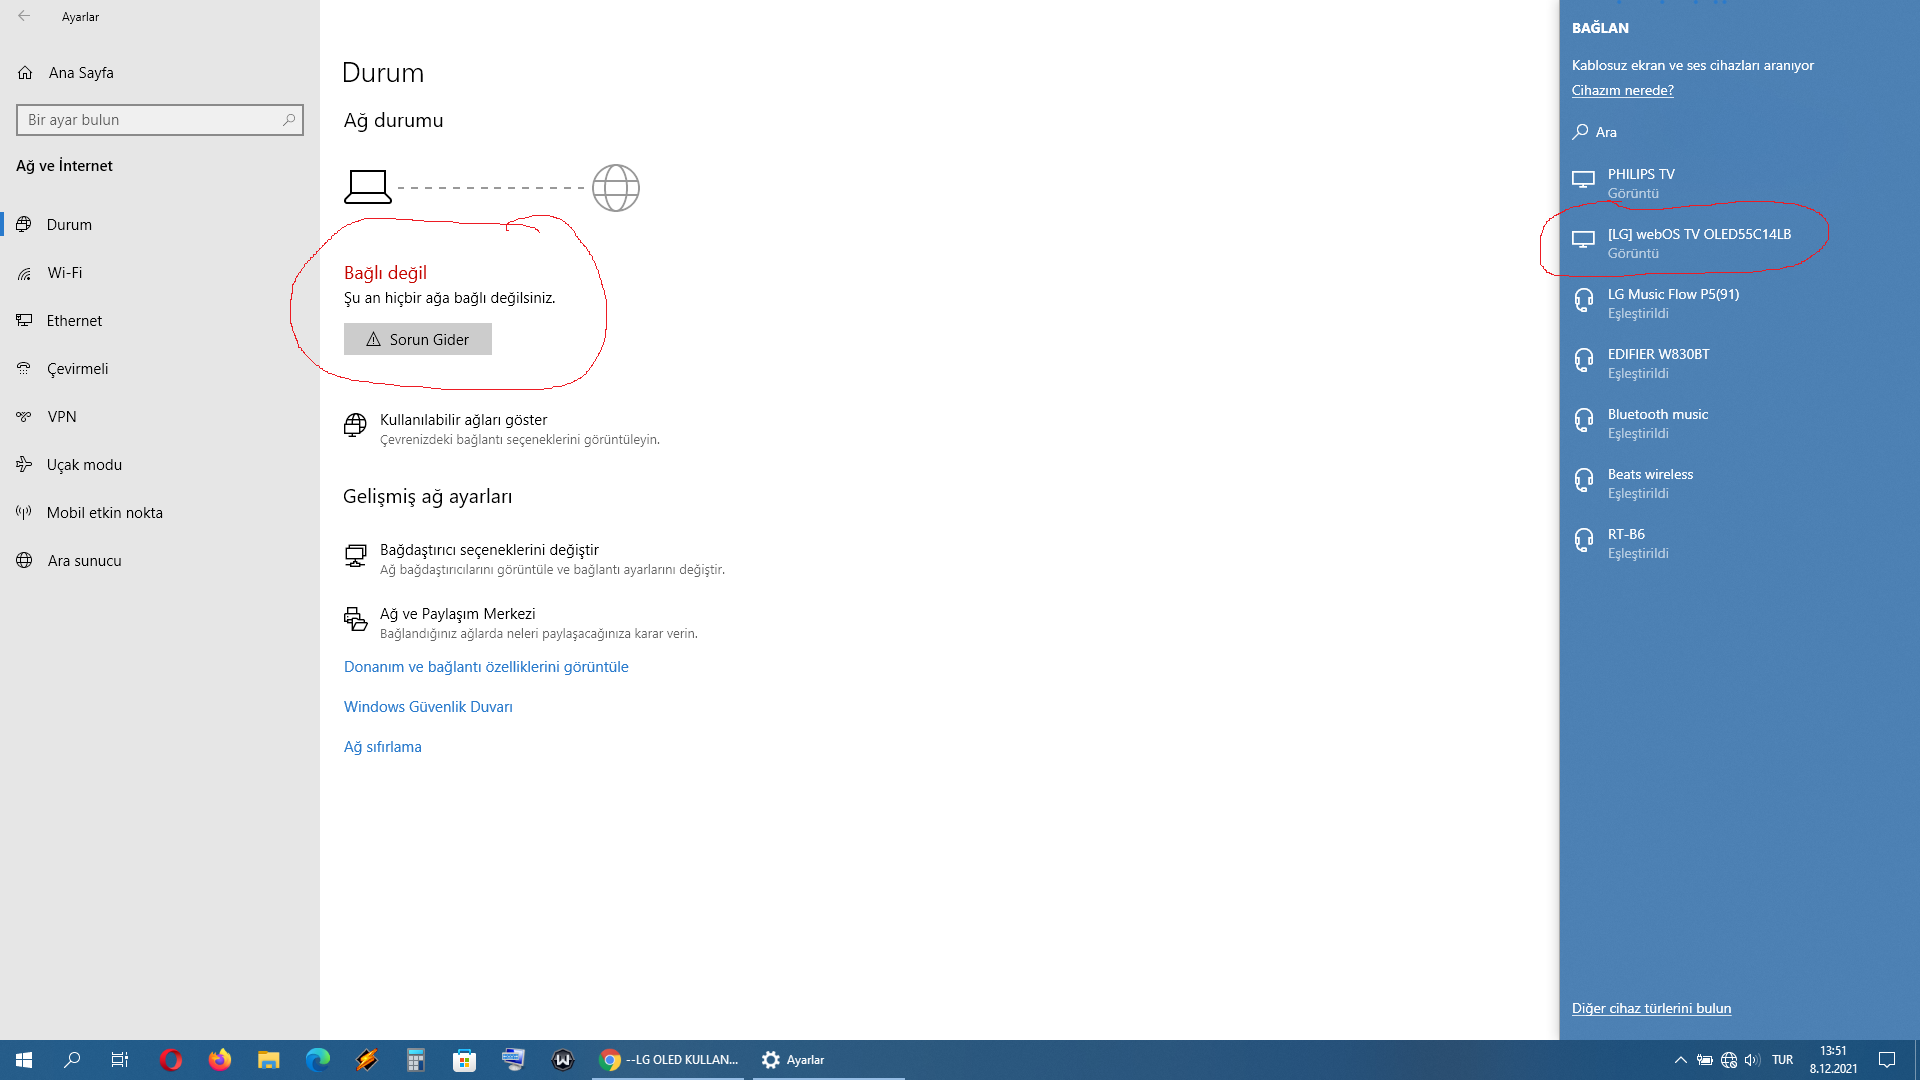This screenshot has height=1080, width=1920.
Task: Click the Ethernet icon in sidebar
Action: pyautogui.click(x=24, y=320)
